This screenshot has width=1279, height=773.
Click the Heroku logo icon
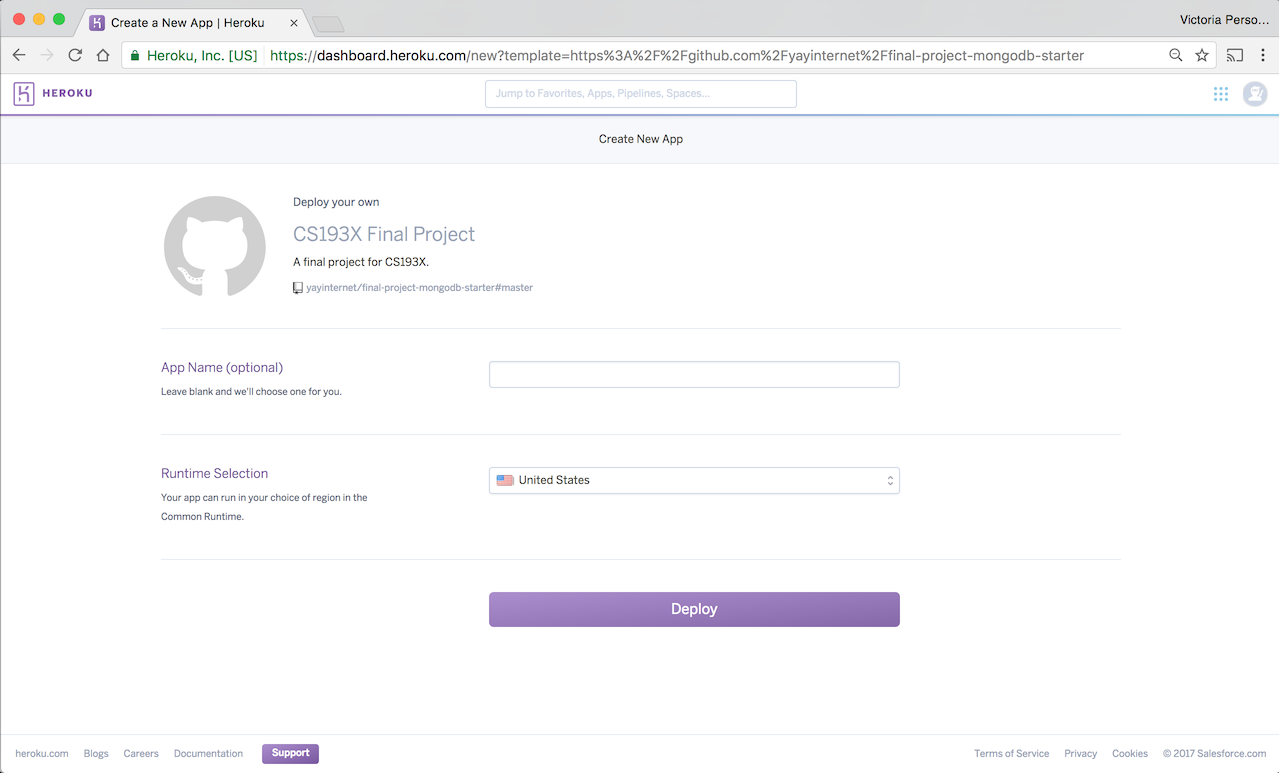click(24, 94)
